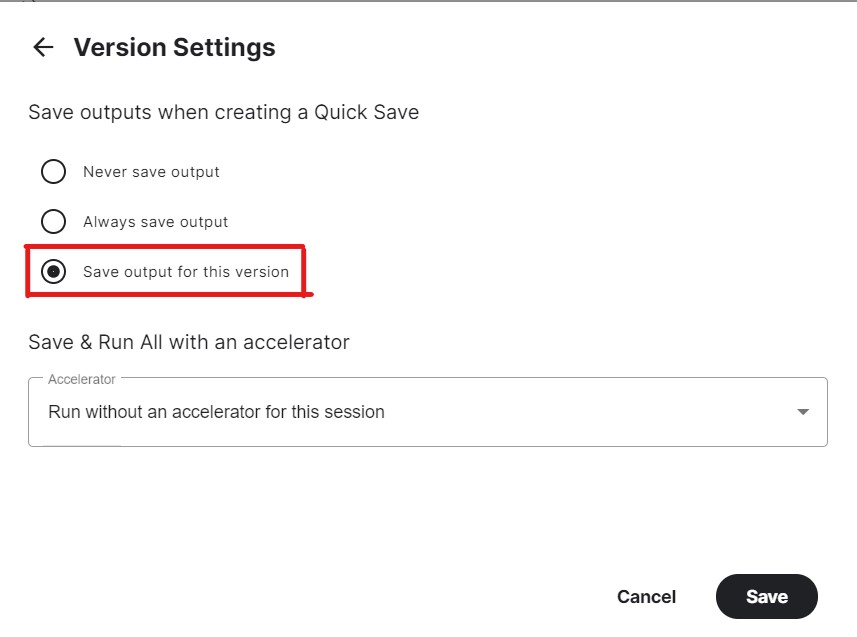Expand the Accelerator dropdown arrow

802,412
